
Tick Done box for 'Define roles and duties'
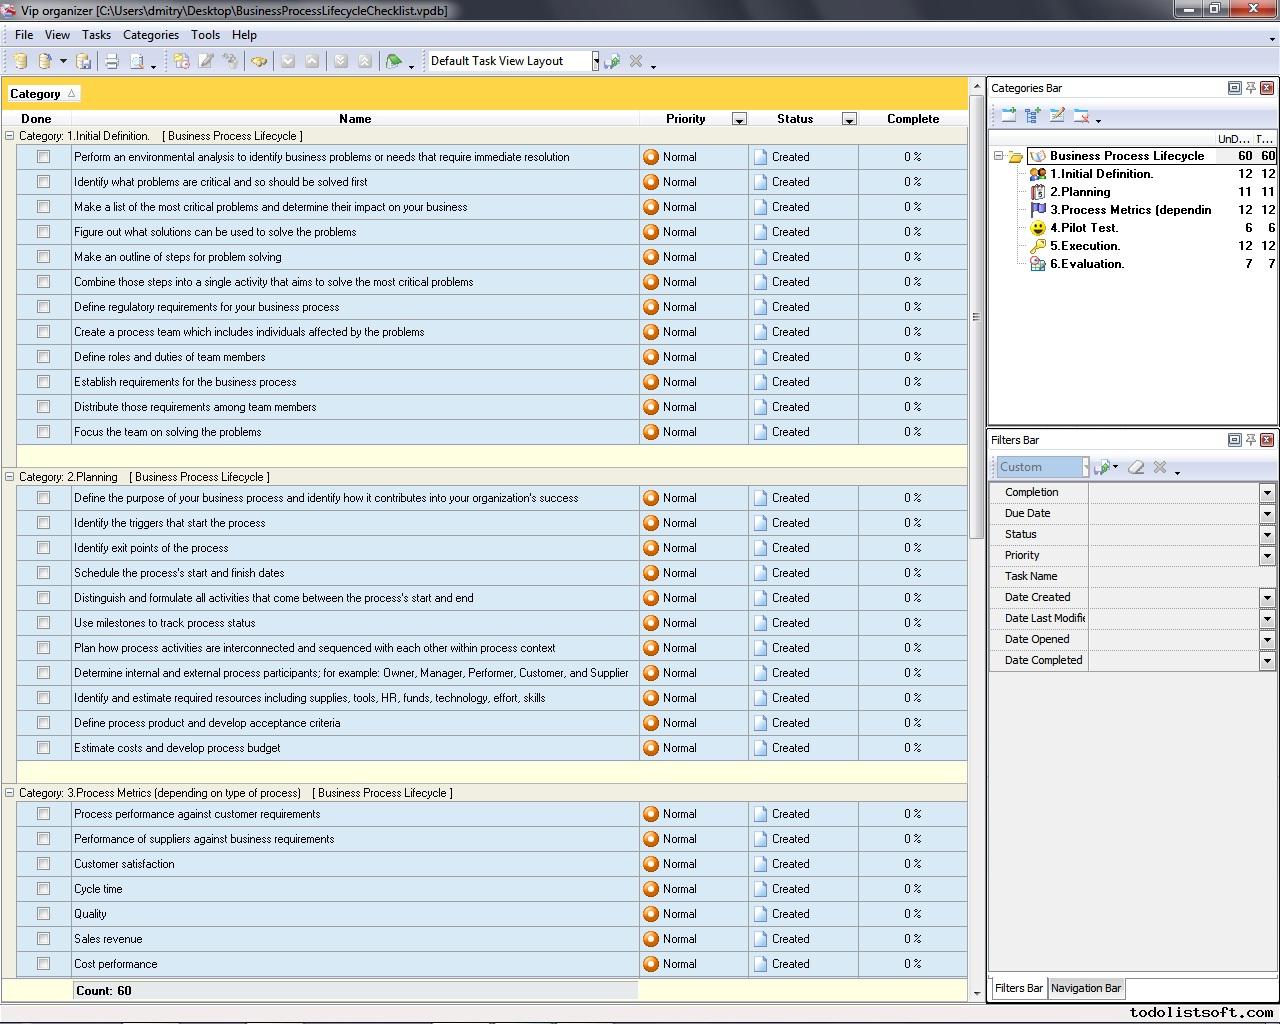[x=43, y=357]
